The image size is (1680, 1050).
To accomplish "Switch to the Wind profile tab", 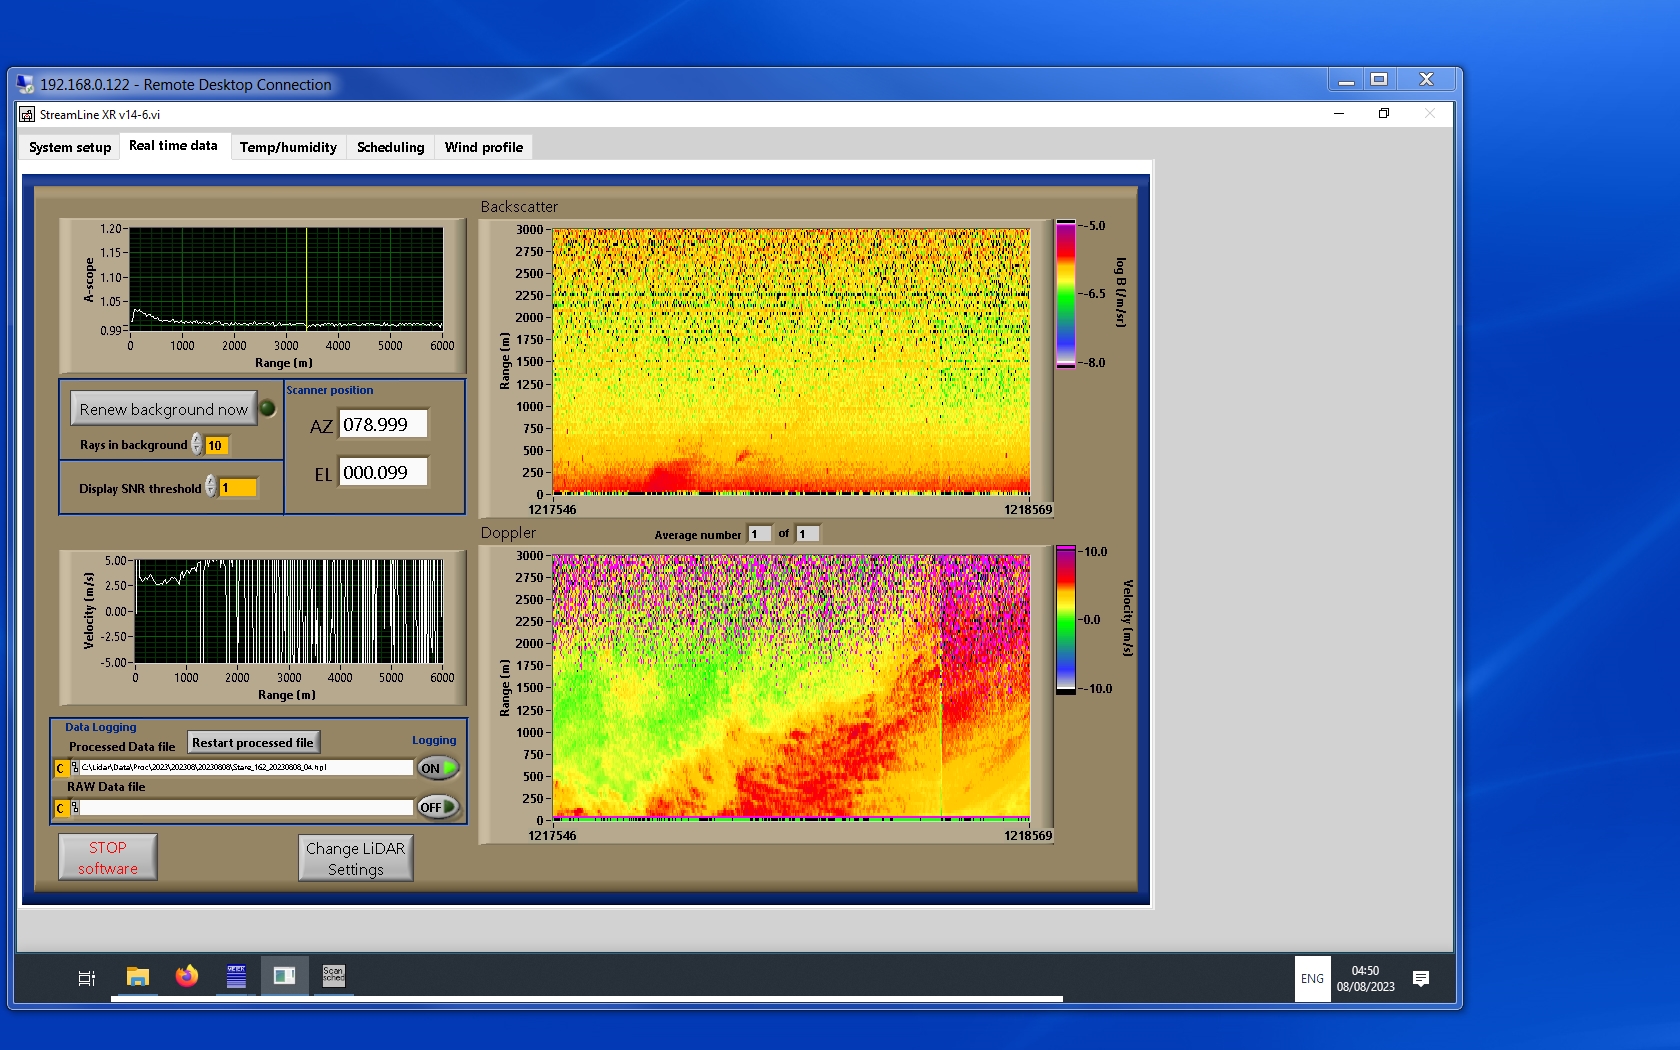I will 483,147.
